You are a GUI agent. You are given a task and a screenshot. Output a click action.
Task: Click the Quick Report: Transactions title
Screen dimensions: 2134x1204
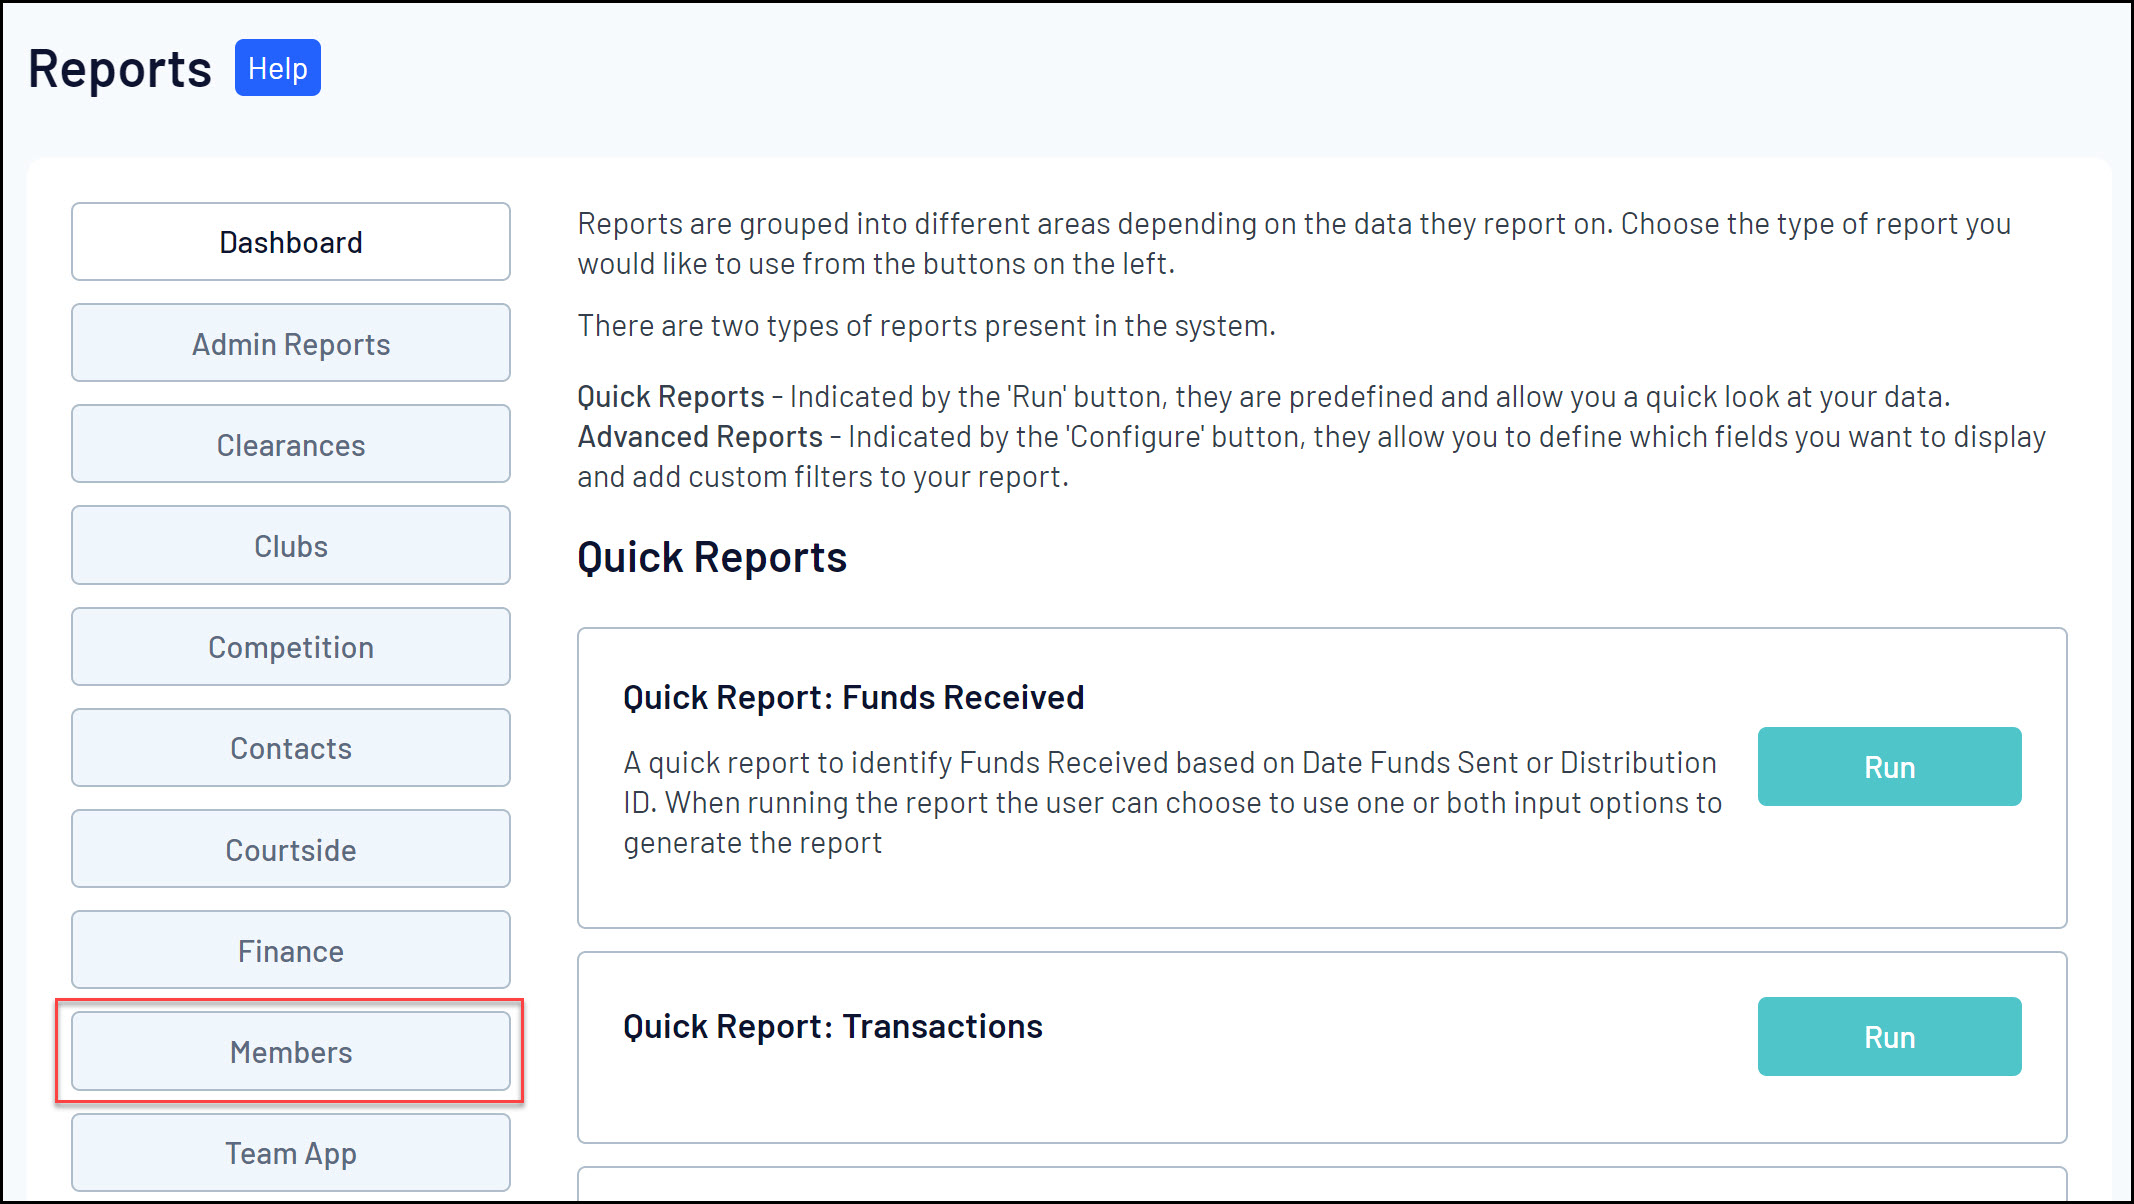832,1026
